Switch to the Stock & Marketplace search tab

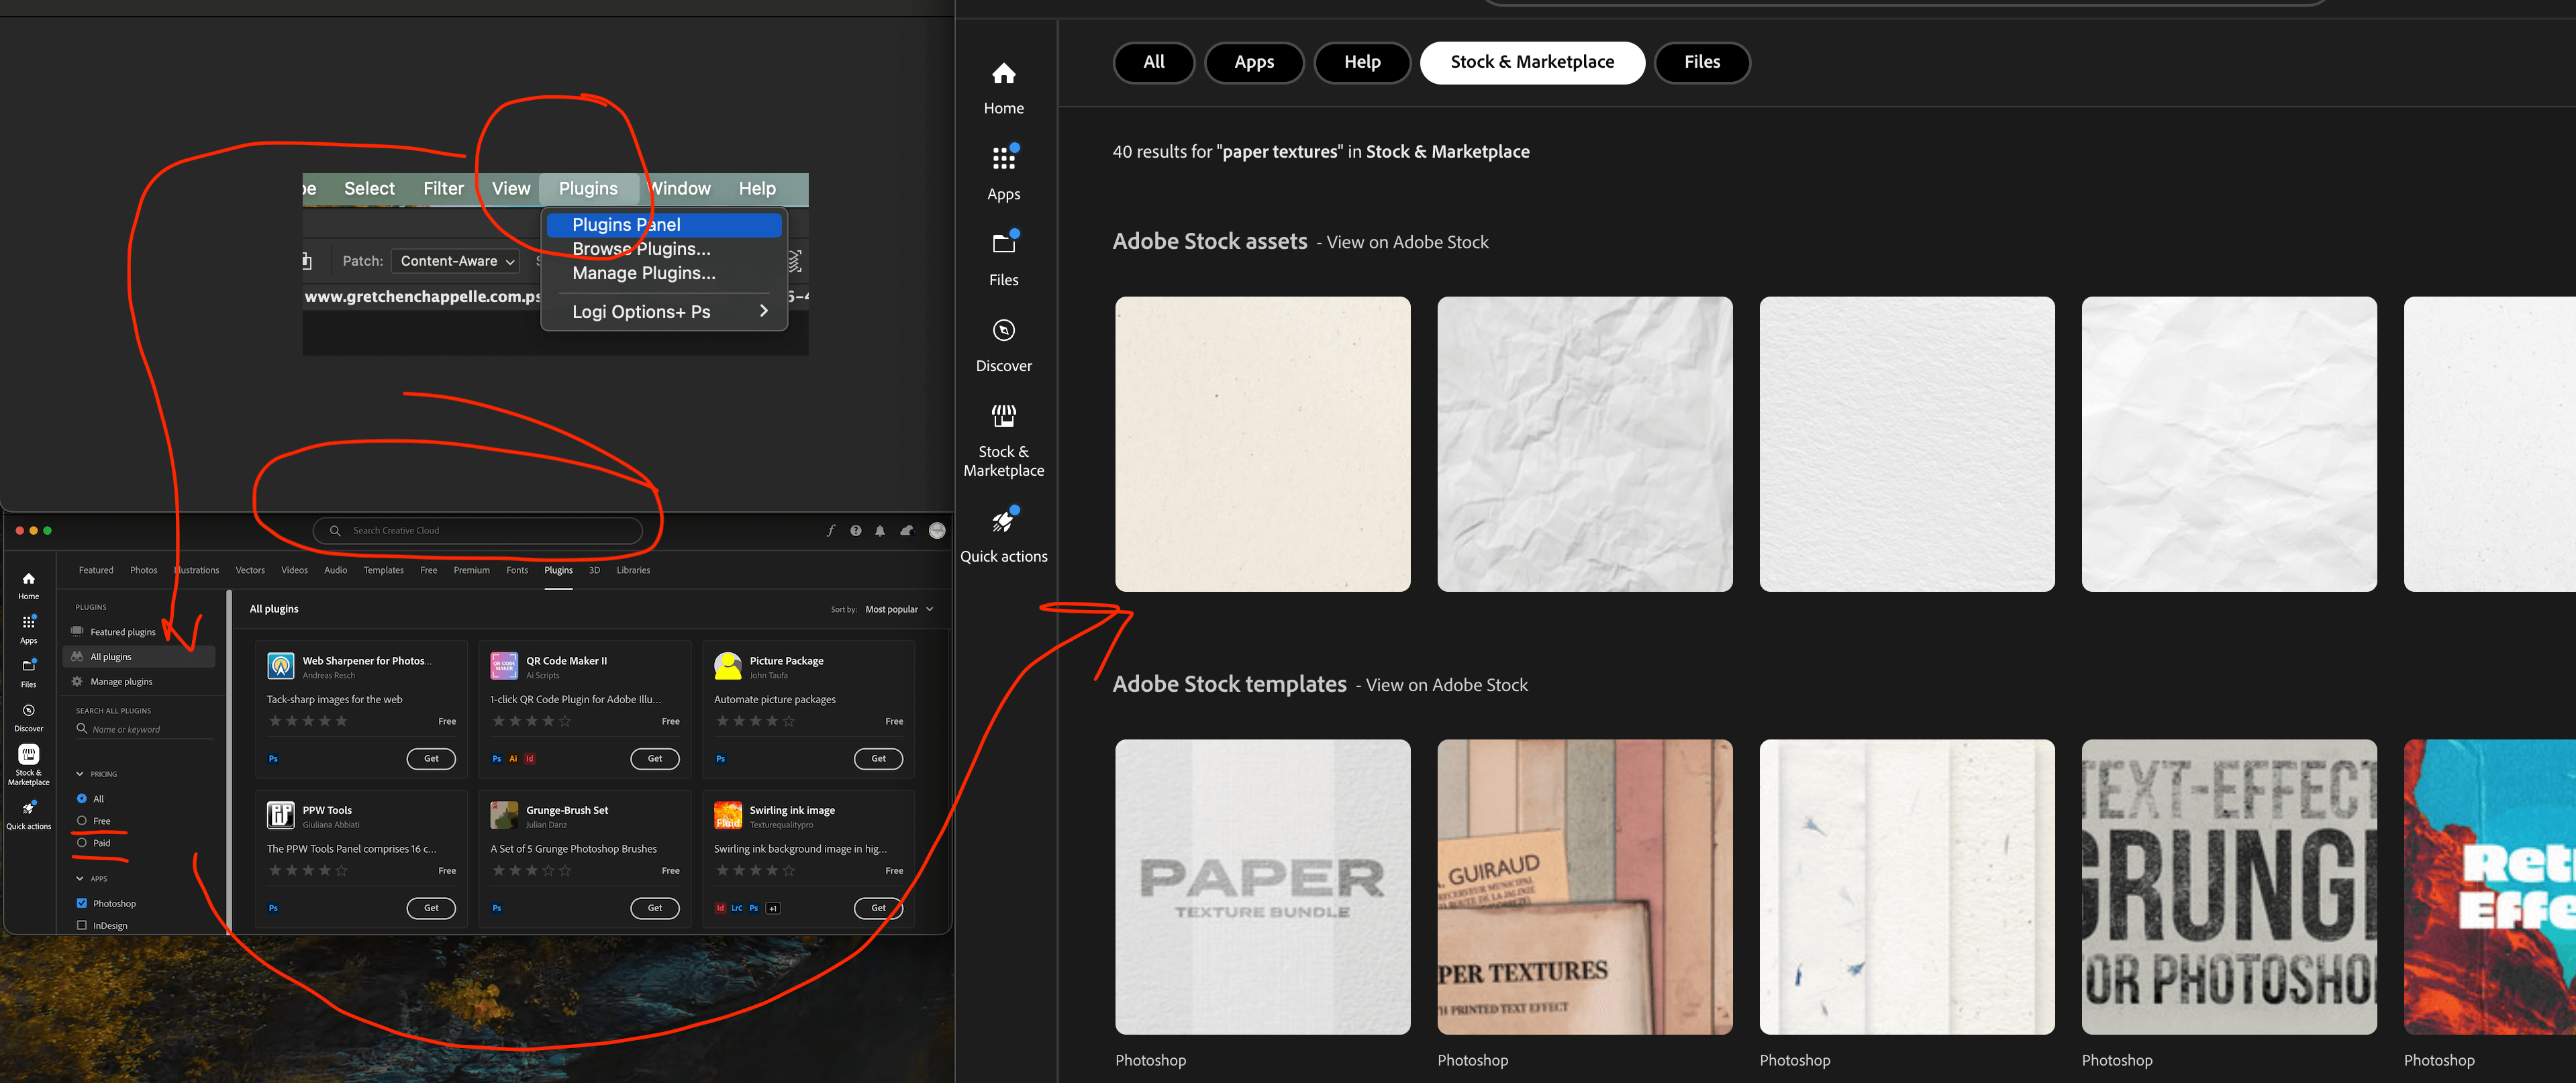coord(1532,62)
